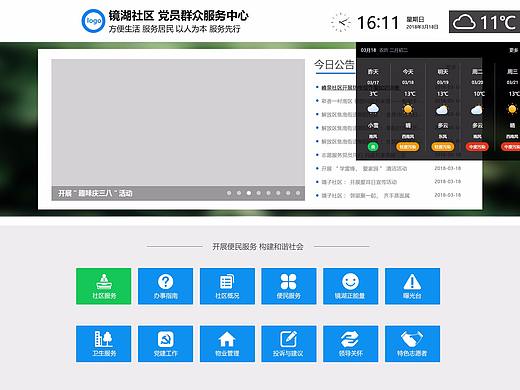Select the second carousel dot
This screenshot has height=390, width=520.
click(x=239, y=193)
